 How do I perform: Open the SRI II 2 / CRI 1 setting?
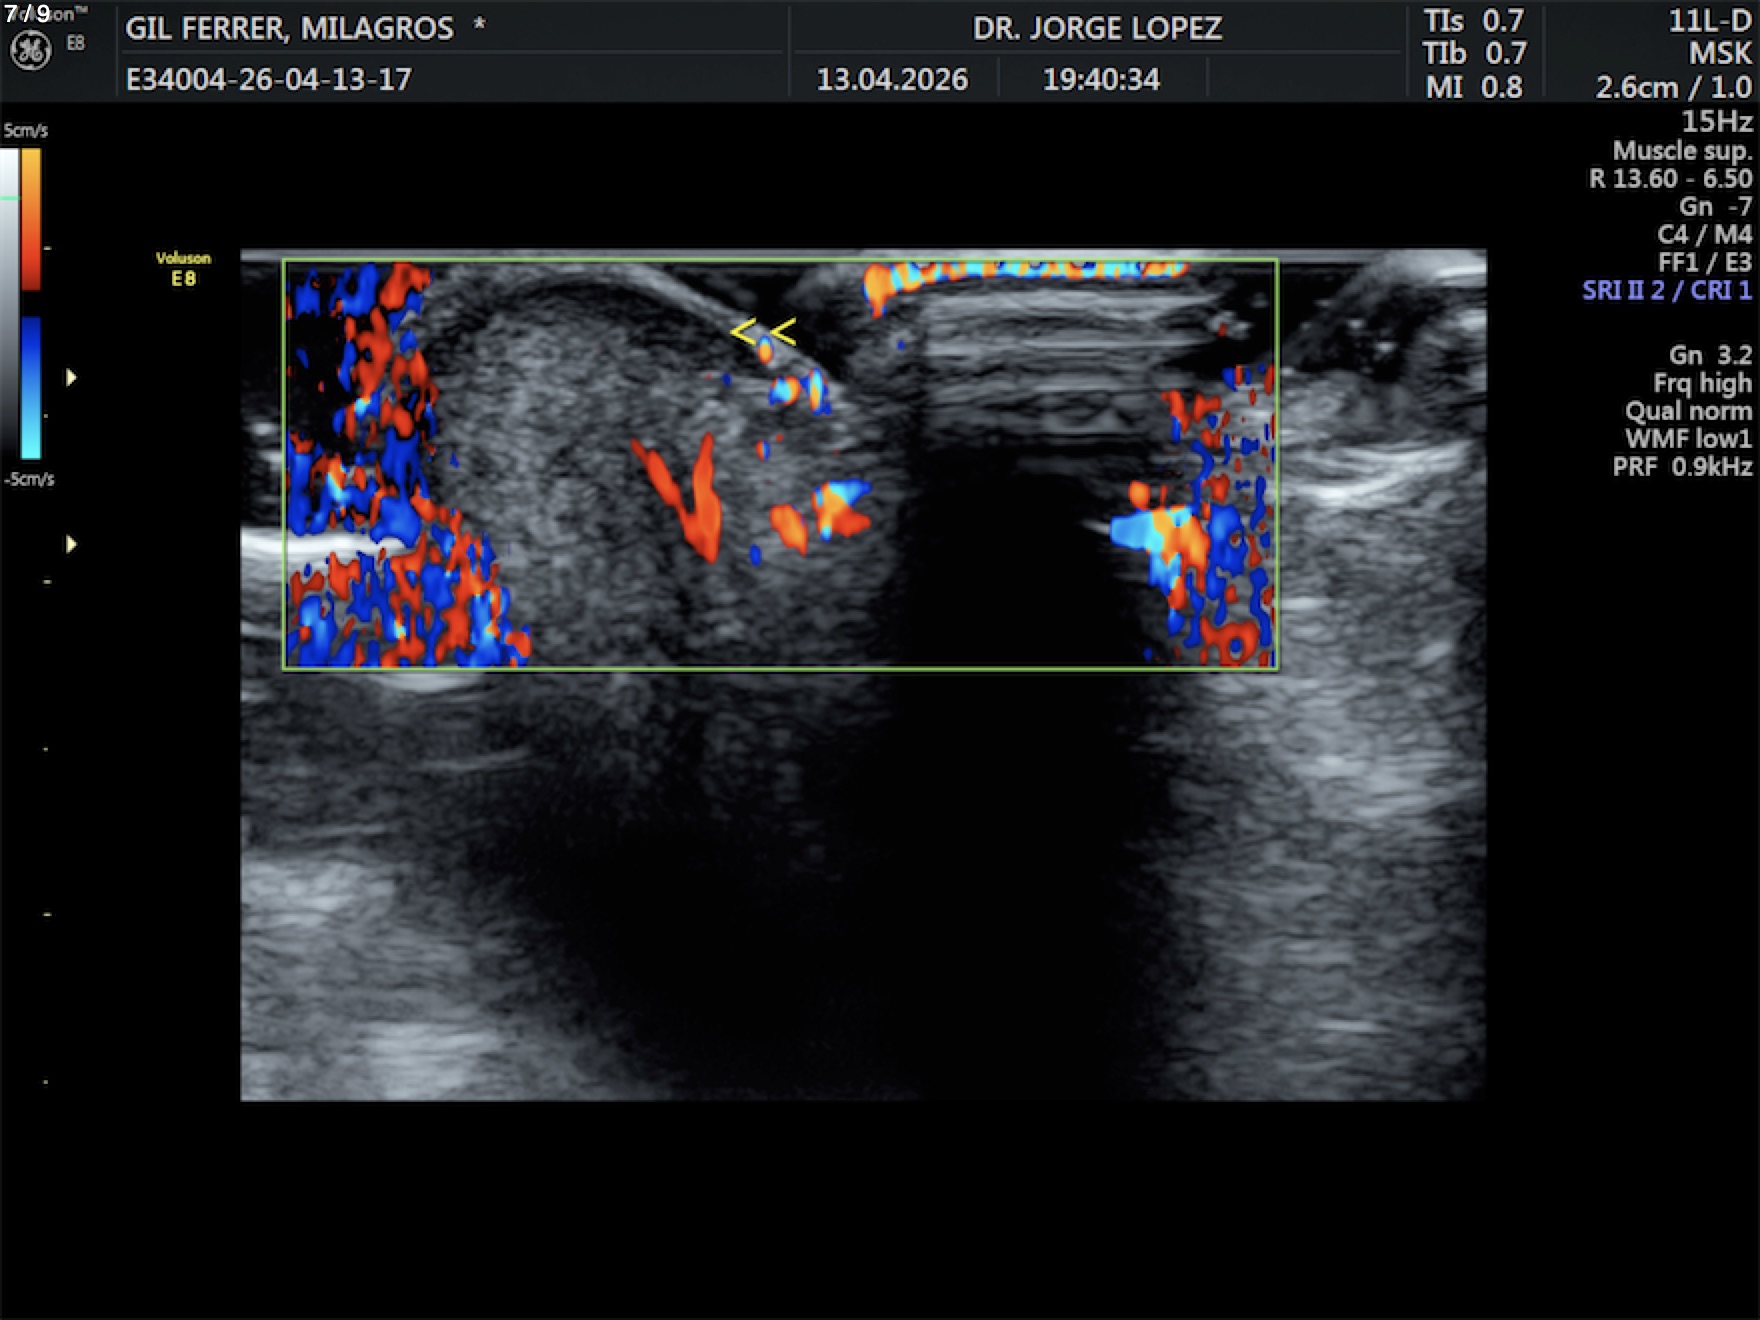[1666, 291]
